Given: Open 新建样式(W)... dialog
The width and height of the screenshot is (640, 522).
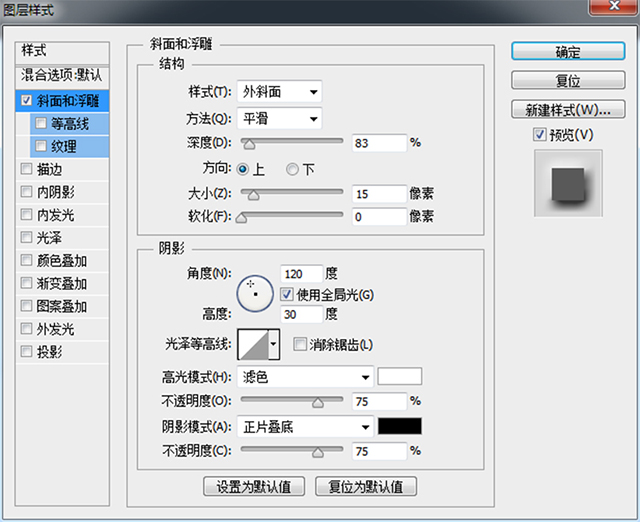Looking at the screenshot, I should point(568,110).
